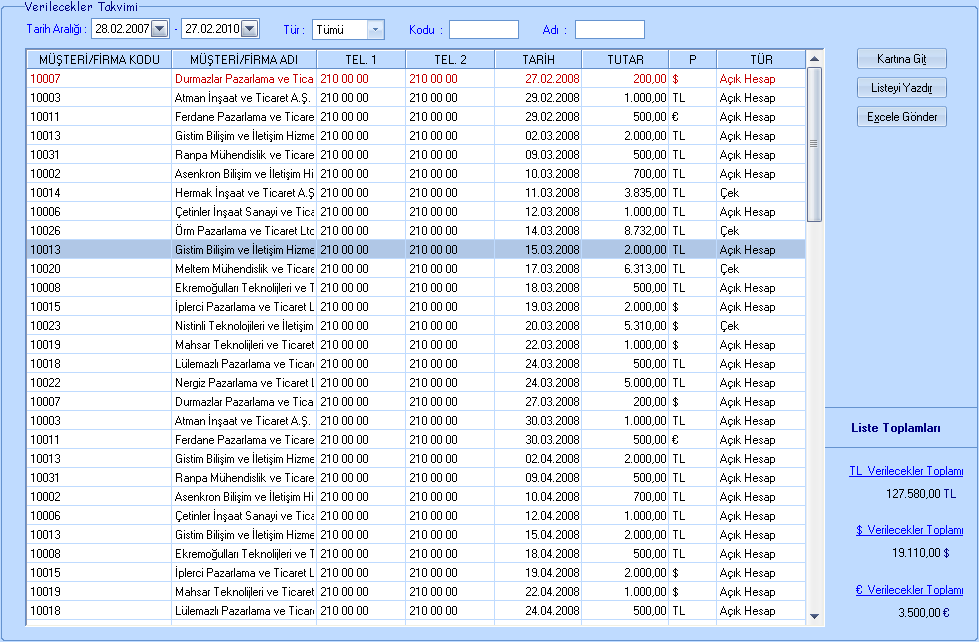
Task: Select Meltem Mühendislik ve Ticaret row
Action: pyautogui.click(x=416, y=269)
